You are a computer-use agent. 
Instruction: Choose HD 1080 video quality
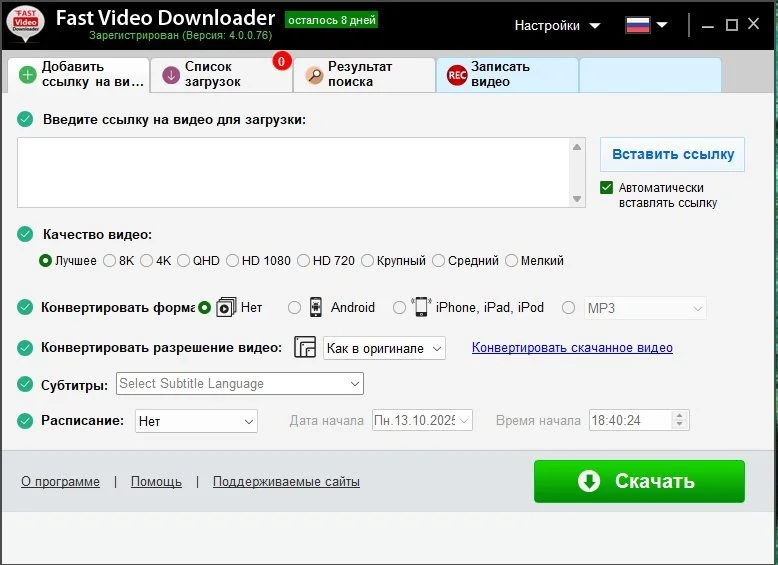233,261
